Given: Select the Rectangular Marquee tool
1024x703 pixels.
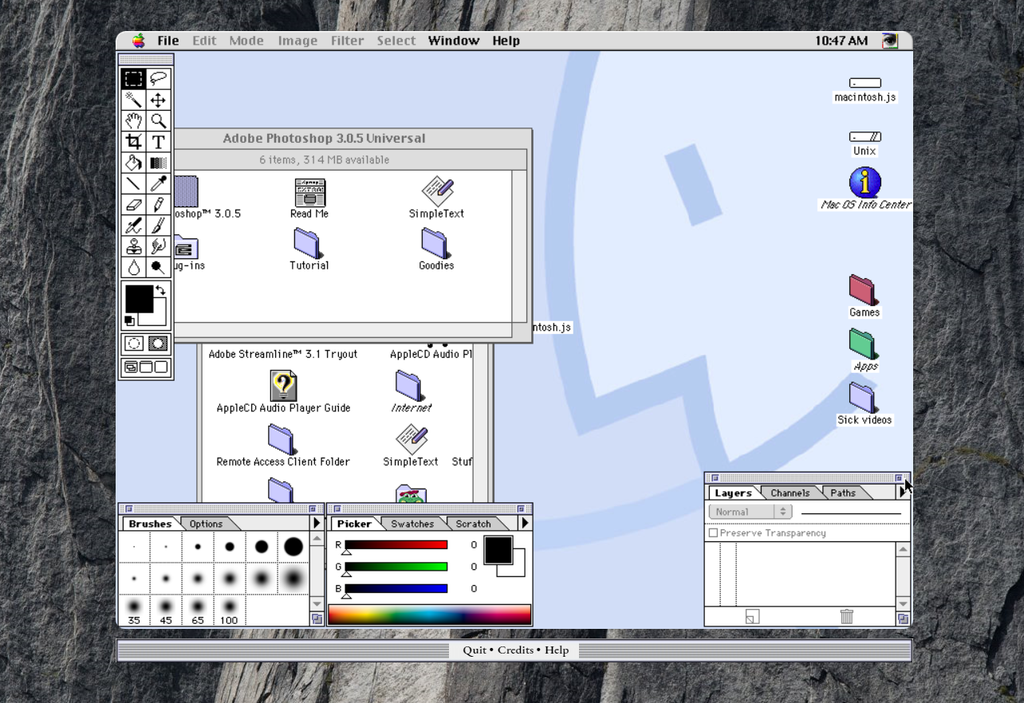Looking at the screenshot, I should coord(133,79).
